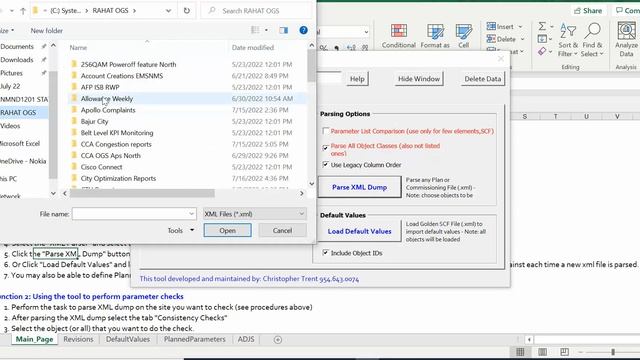The width and height of the screenshot is (640, 360).
Task: Select OneDrive - Nokia in navigation pane
Action: click(23, 161)
